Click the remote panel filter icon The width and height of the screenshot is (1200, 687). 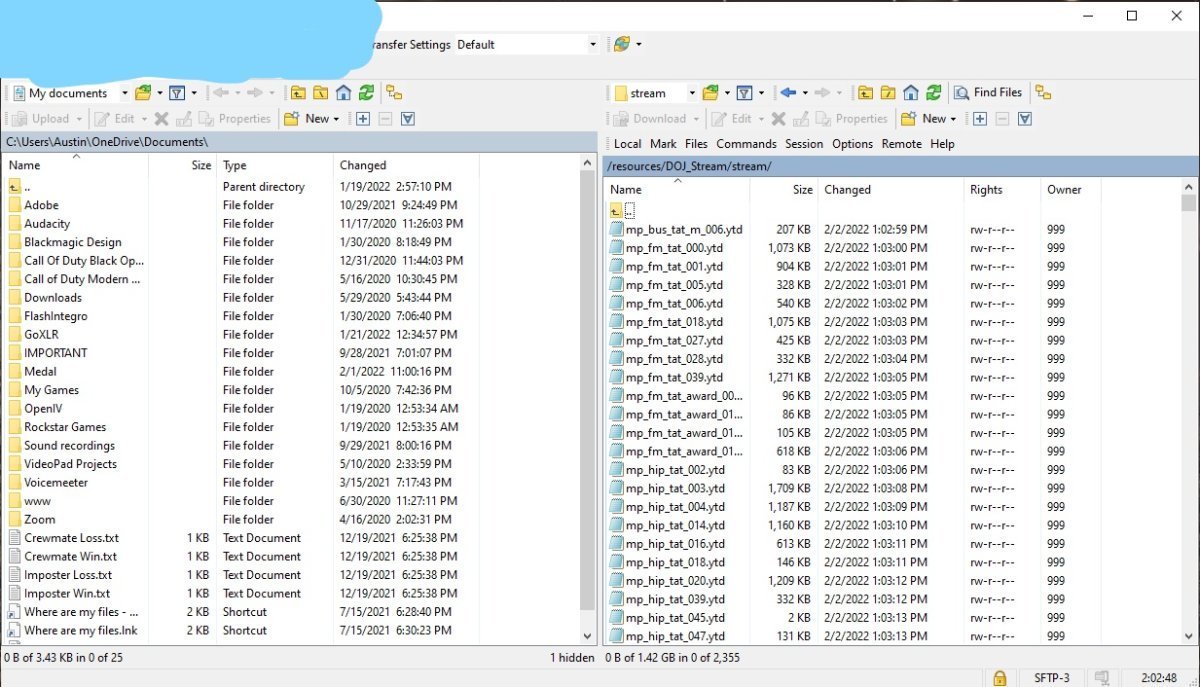pos(744,93)
